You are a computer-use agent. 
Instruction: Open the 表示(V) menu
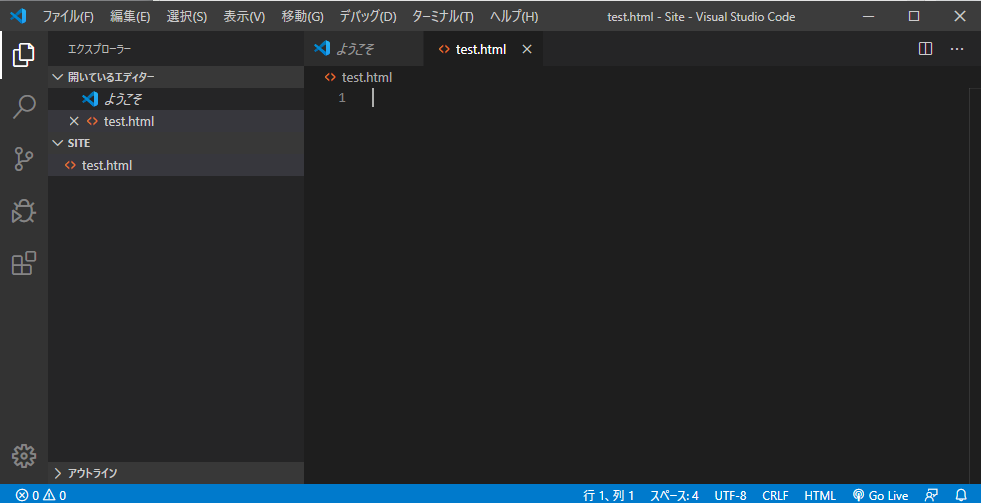tap(244, 16)
